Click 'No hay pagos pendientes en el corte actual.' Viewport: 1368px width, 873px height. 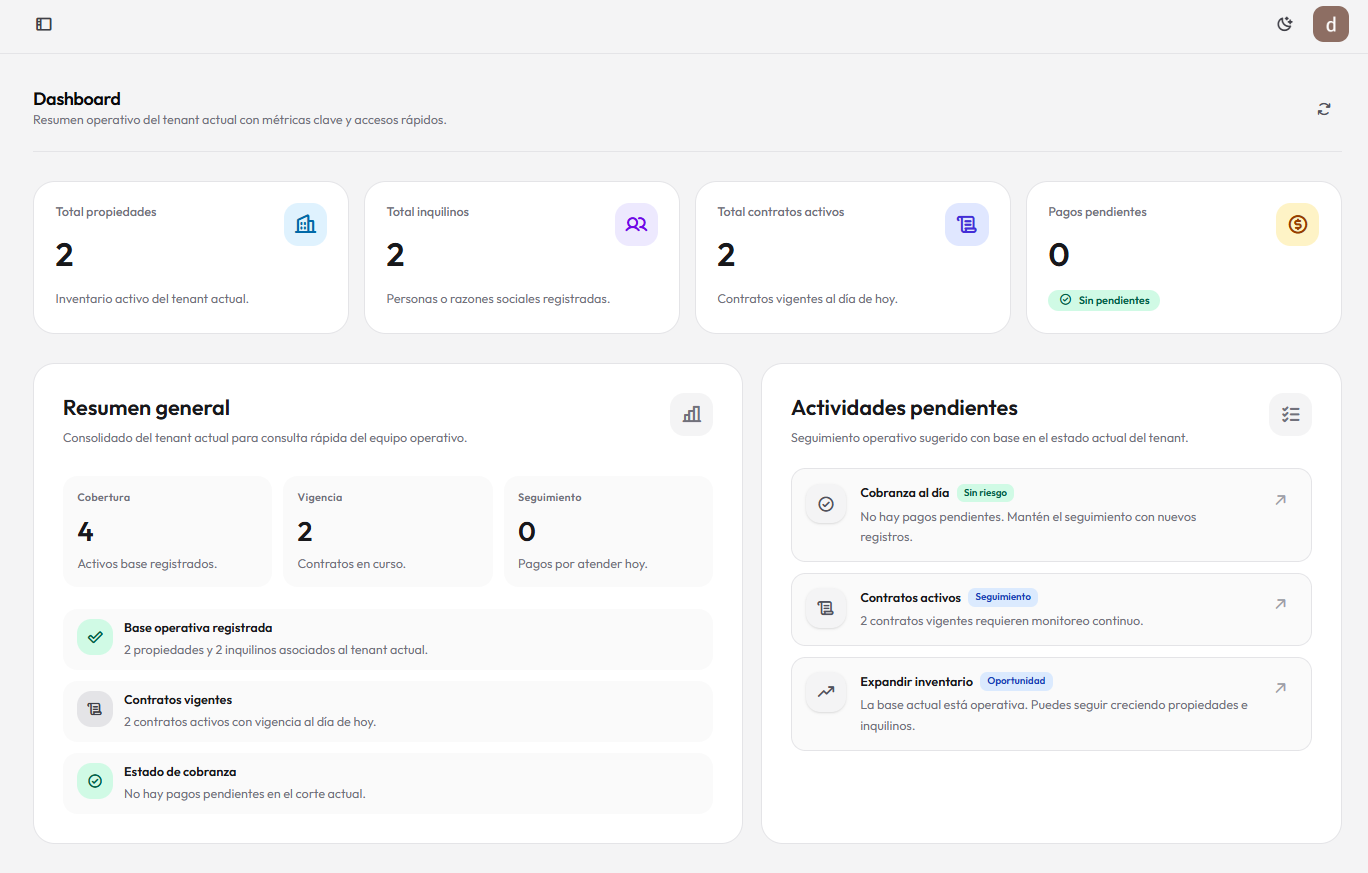pos(245,794)
